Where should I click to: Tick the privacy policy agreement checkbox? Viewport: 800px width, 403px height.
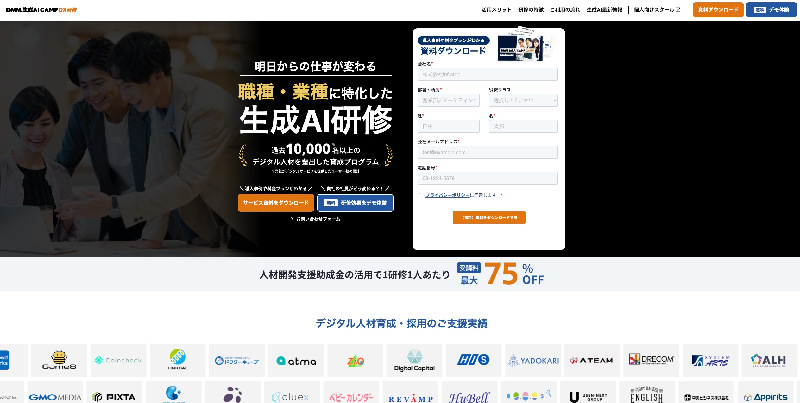(x=421, y=196)
